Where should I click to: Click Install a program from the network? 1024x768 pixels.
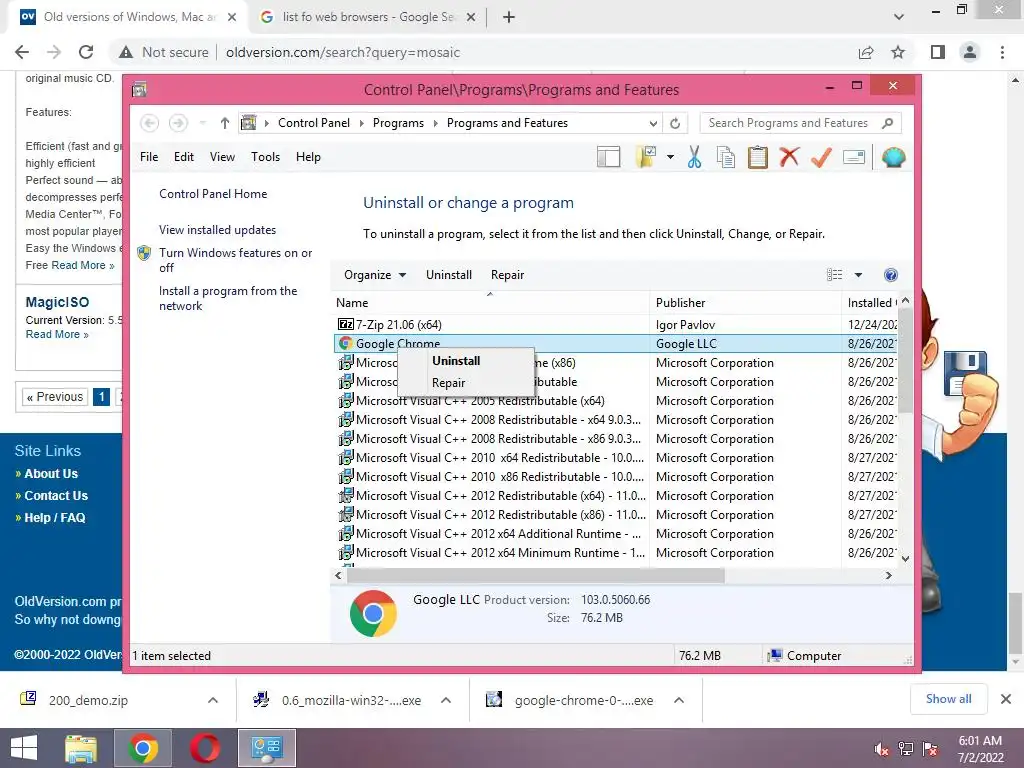pos(228,298)
